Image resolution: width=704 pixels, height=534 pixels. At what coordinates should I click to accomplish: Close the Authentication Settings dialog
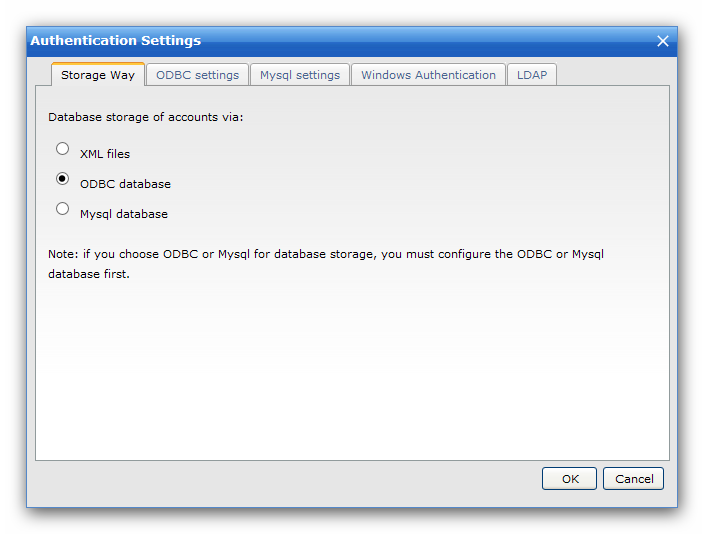(x=663, y=41)
